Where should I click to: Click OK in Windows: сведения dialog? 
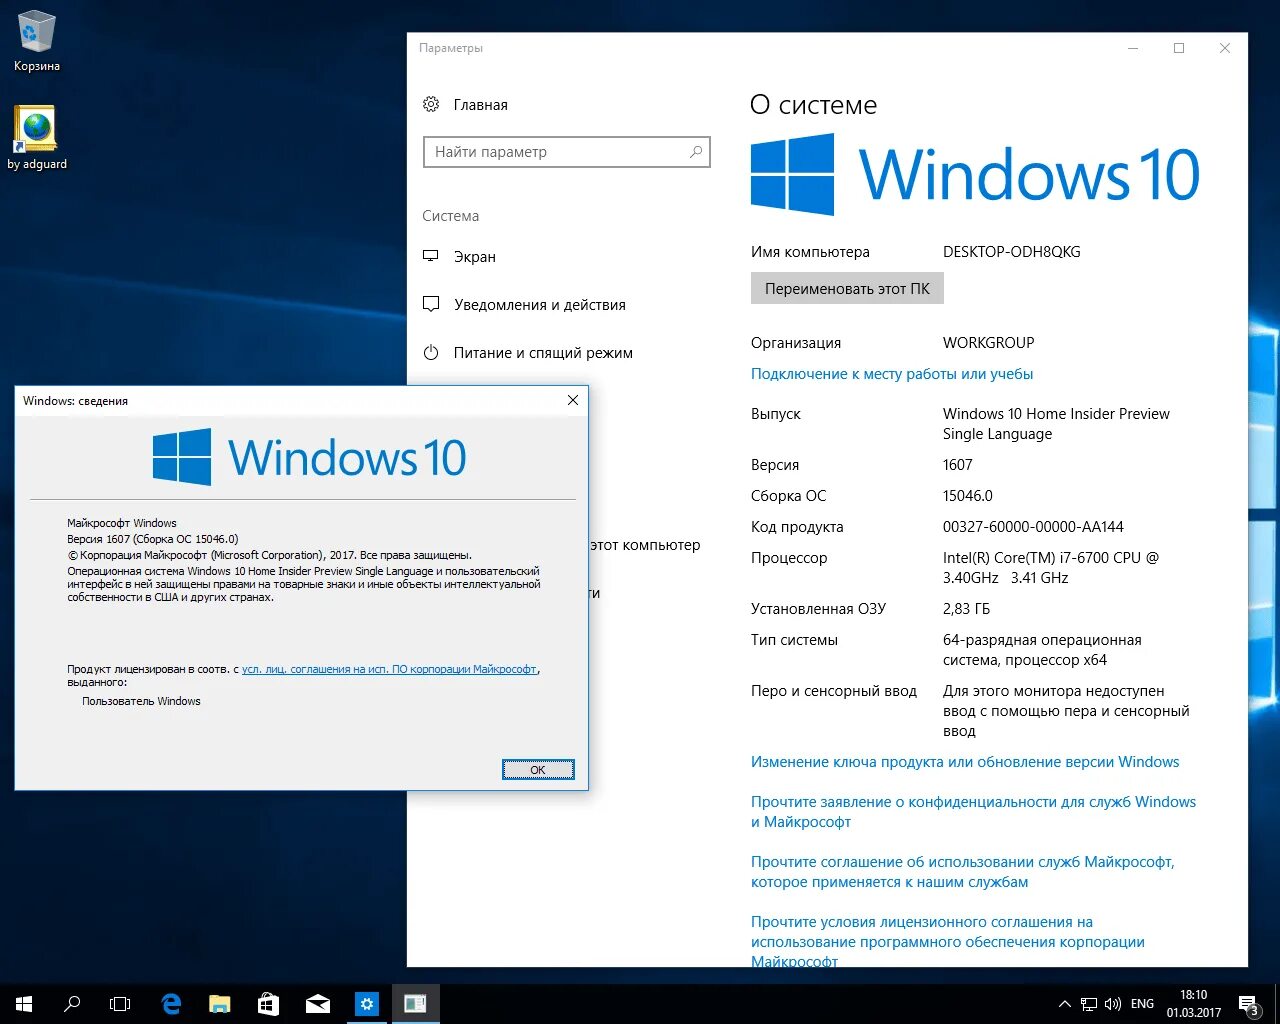click(x=538, y=769)
